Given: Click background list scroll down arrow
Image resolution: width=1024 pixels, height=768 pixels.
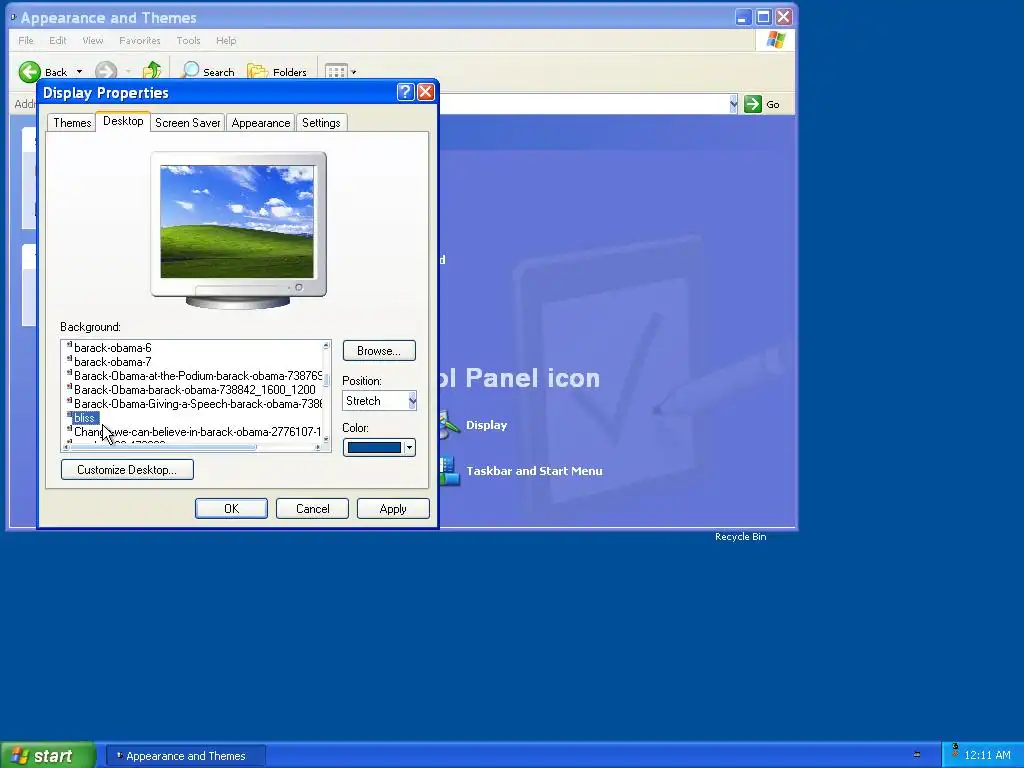Looking at the screenshot, I should pyautogui.click(x=327, y=440).
